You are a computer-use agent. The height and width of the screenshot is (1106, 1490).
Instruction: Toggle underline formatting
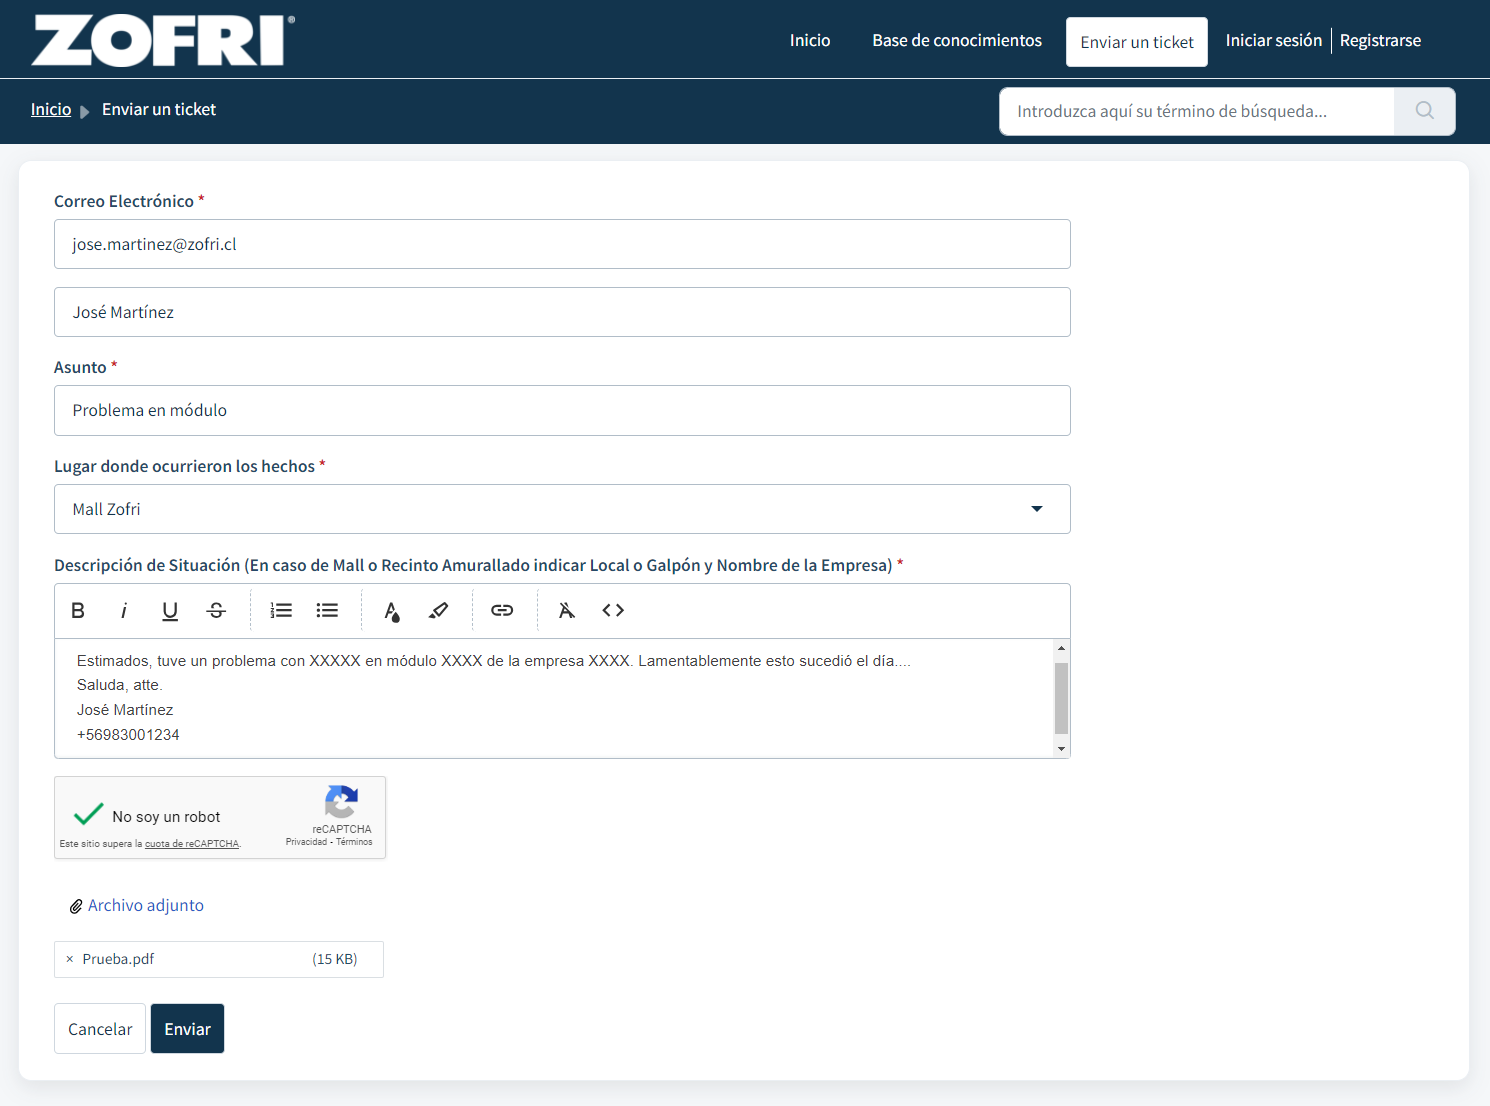pos(170,610)
